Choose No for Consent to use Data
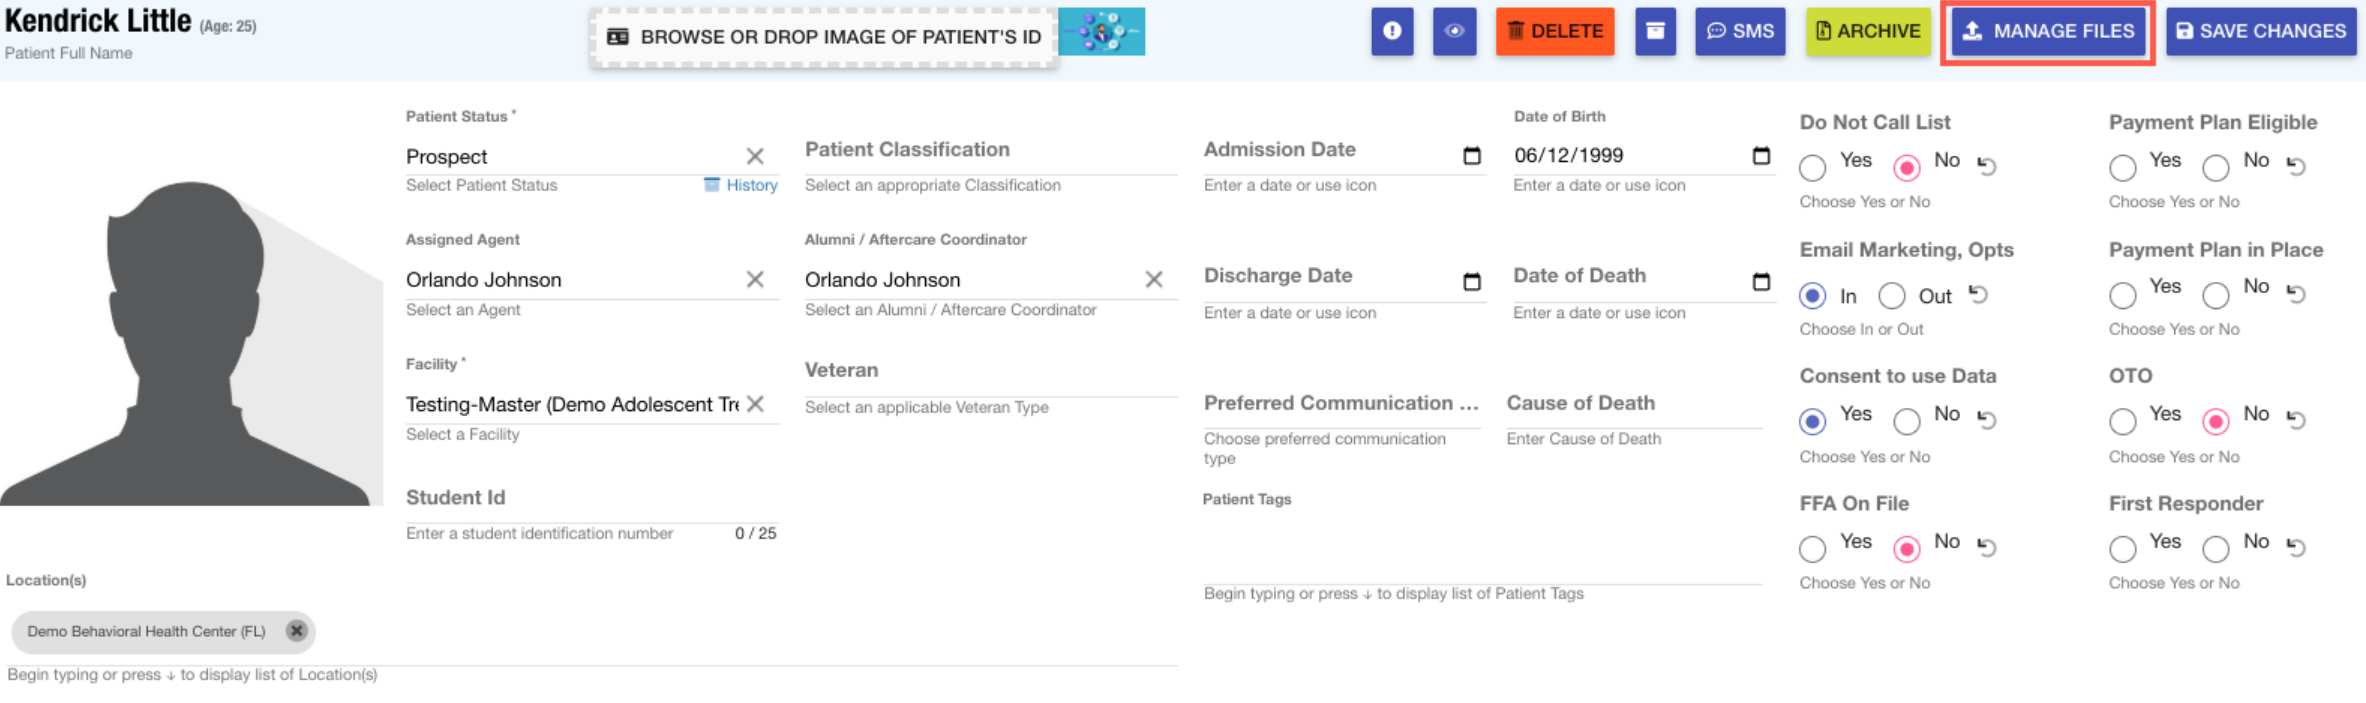The width and height of the screenshot is (2366, 703). (x=1907, y=421)
